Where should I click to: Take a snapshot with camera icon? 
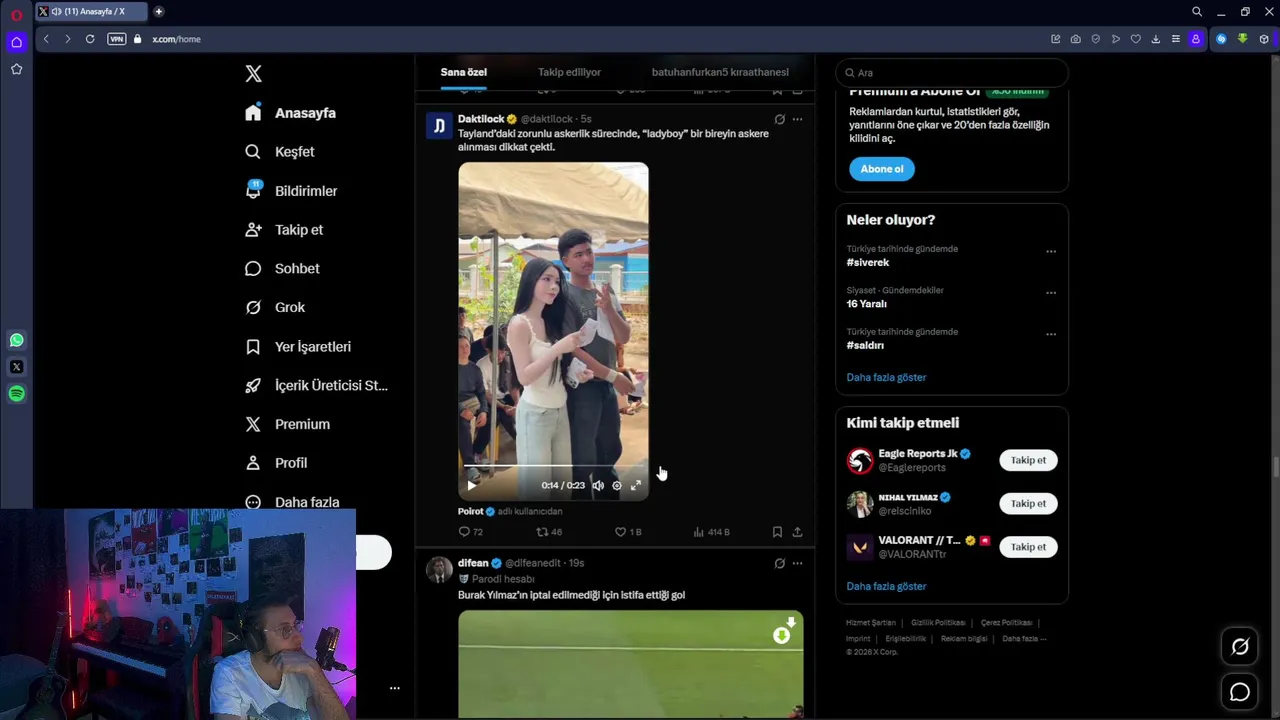[x=1075, y=39]
